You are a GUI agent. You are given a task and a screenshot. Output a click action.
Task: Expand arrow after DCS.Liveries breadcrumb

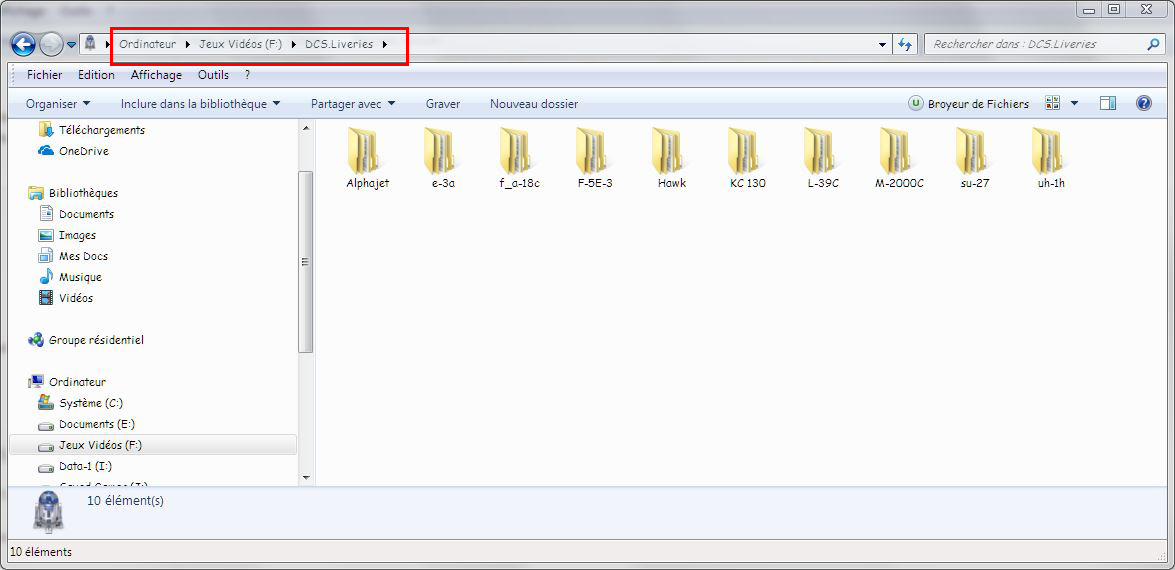[385, 44]
